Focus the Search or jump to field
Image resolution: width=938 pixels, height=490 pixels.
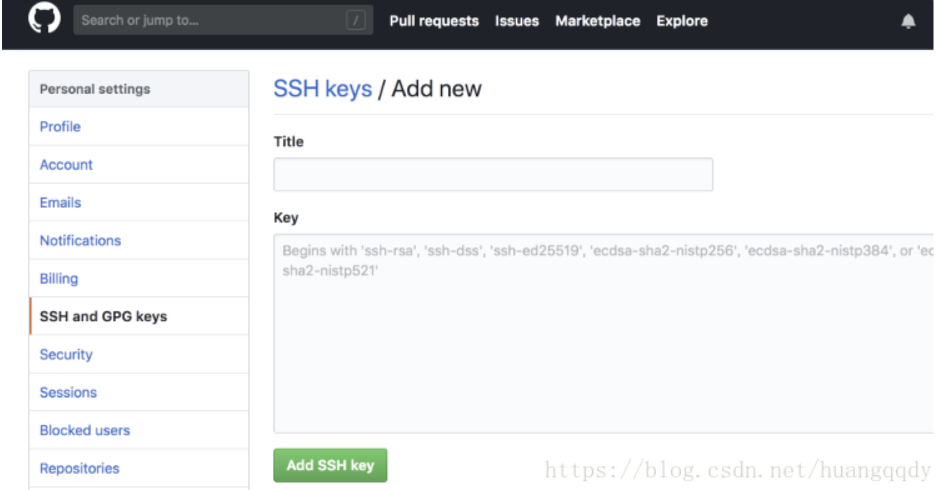(223, 20)
